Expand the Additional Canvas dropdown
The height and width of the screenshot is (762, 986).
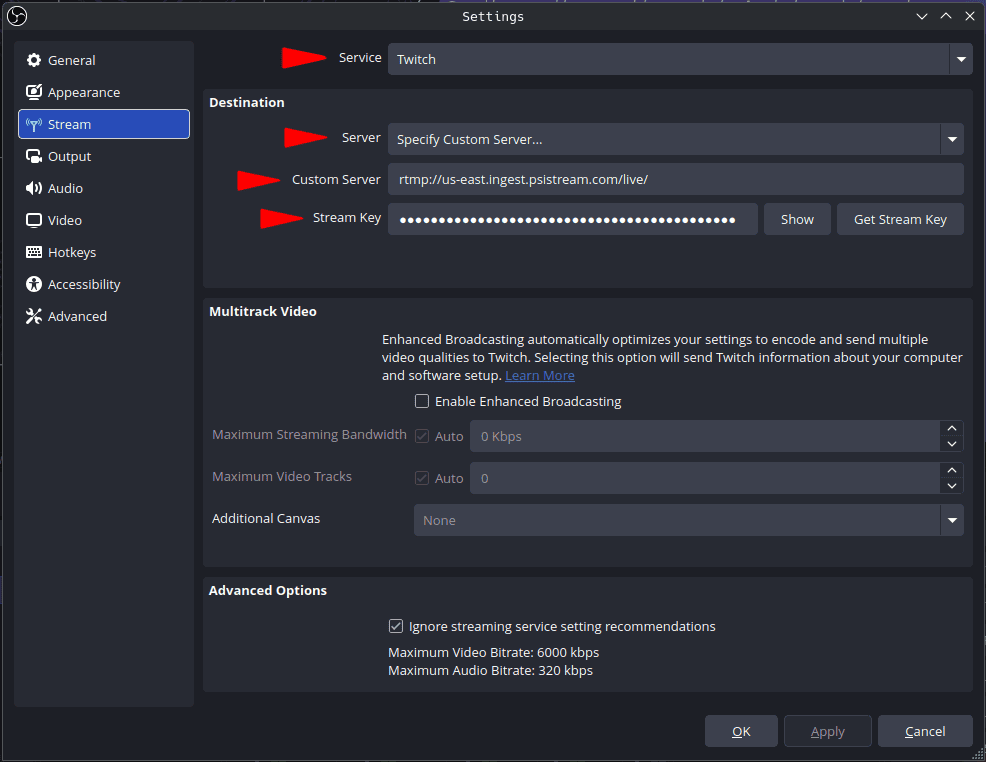click(689, 520)
